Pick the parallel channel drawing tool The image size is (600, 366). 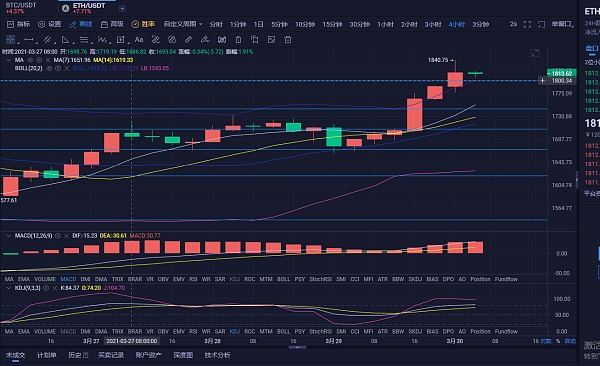(47, 39)
